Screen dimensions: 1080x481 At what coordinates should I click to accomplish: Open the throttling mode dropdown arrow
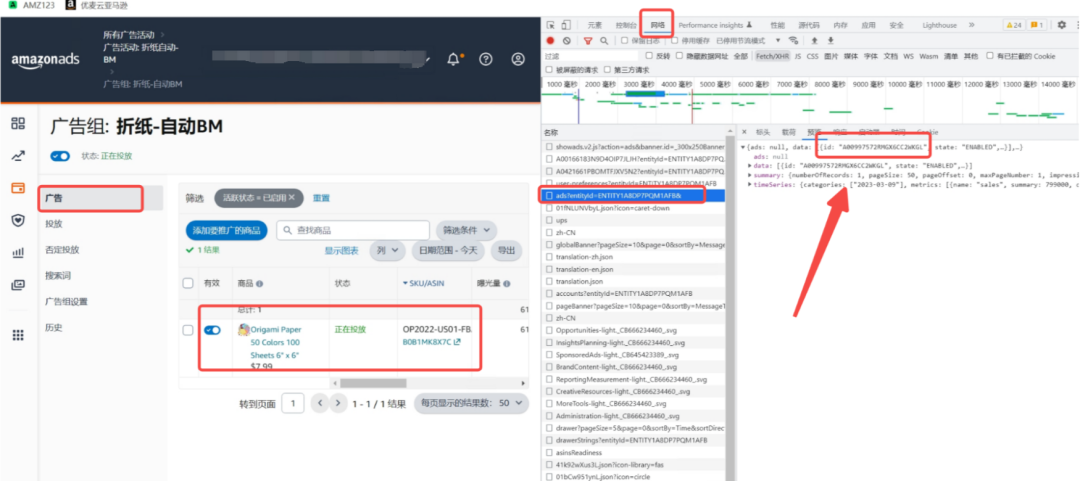778,41
